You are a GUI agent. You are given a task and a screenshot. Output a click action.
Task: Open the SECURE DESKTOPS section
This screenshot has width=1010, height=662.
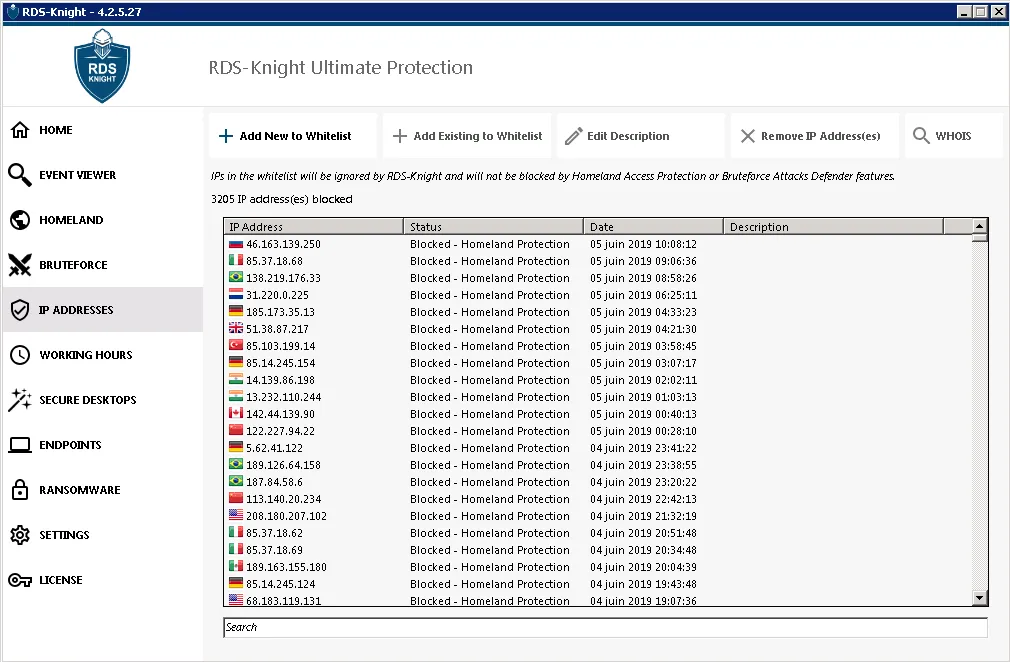point(102,400)
